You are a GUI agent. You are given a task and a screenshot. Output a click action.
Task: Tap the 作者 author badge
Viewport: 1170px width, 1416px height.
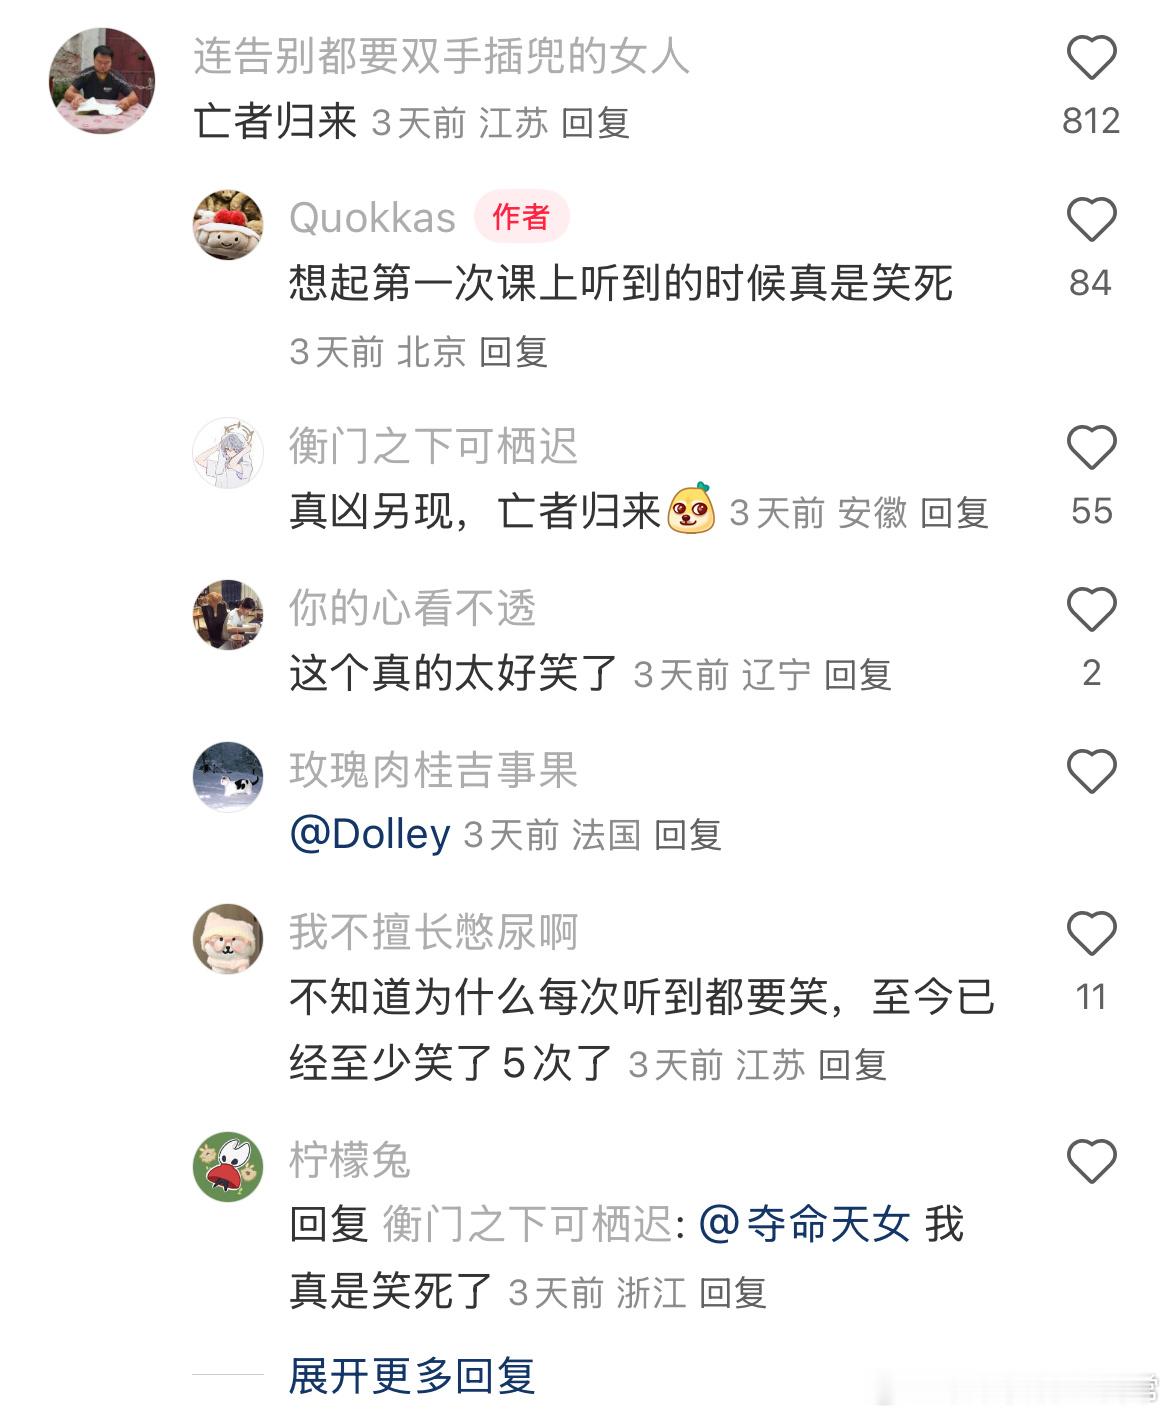tap(521, 217)
